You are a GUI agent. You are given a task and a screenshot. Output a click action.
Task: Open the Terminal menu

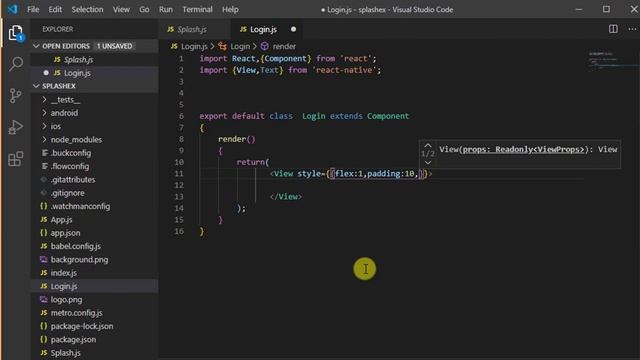pyautogui.click(x=197, y=9)
